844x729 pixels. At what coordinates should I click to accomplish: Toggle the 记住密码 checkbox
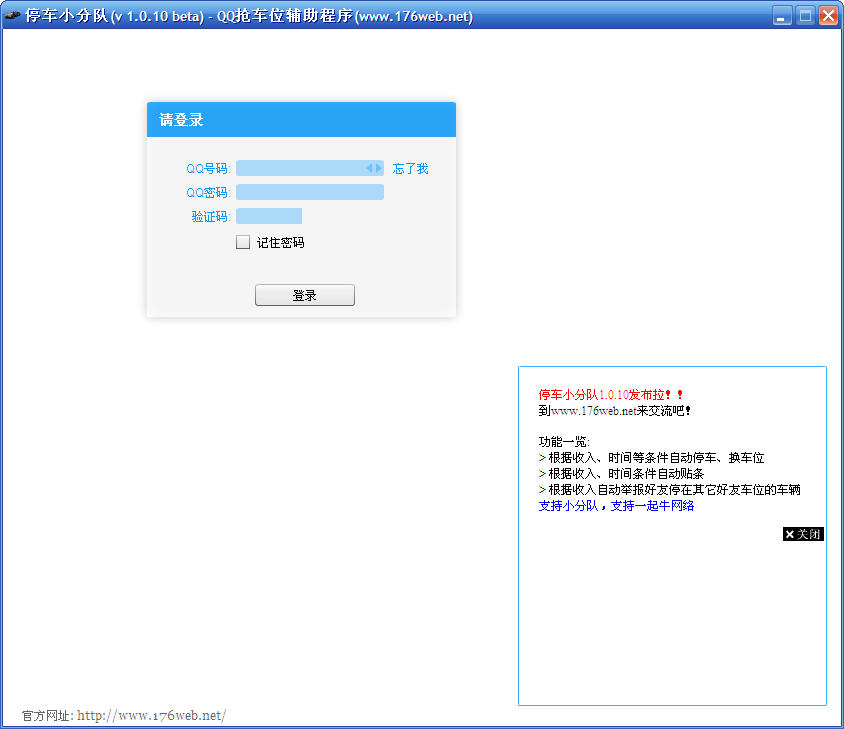(243, 242)
